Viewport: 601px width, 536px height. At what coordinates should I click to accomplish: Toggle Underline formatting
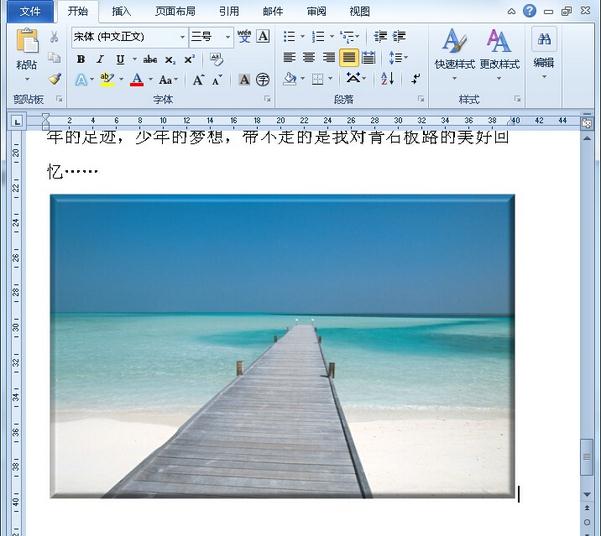coord(120,59)
